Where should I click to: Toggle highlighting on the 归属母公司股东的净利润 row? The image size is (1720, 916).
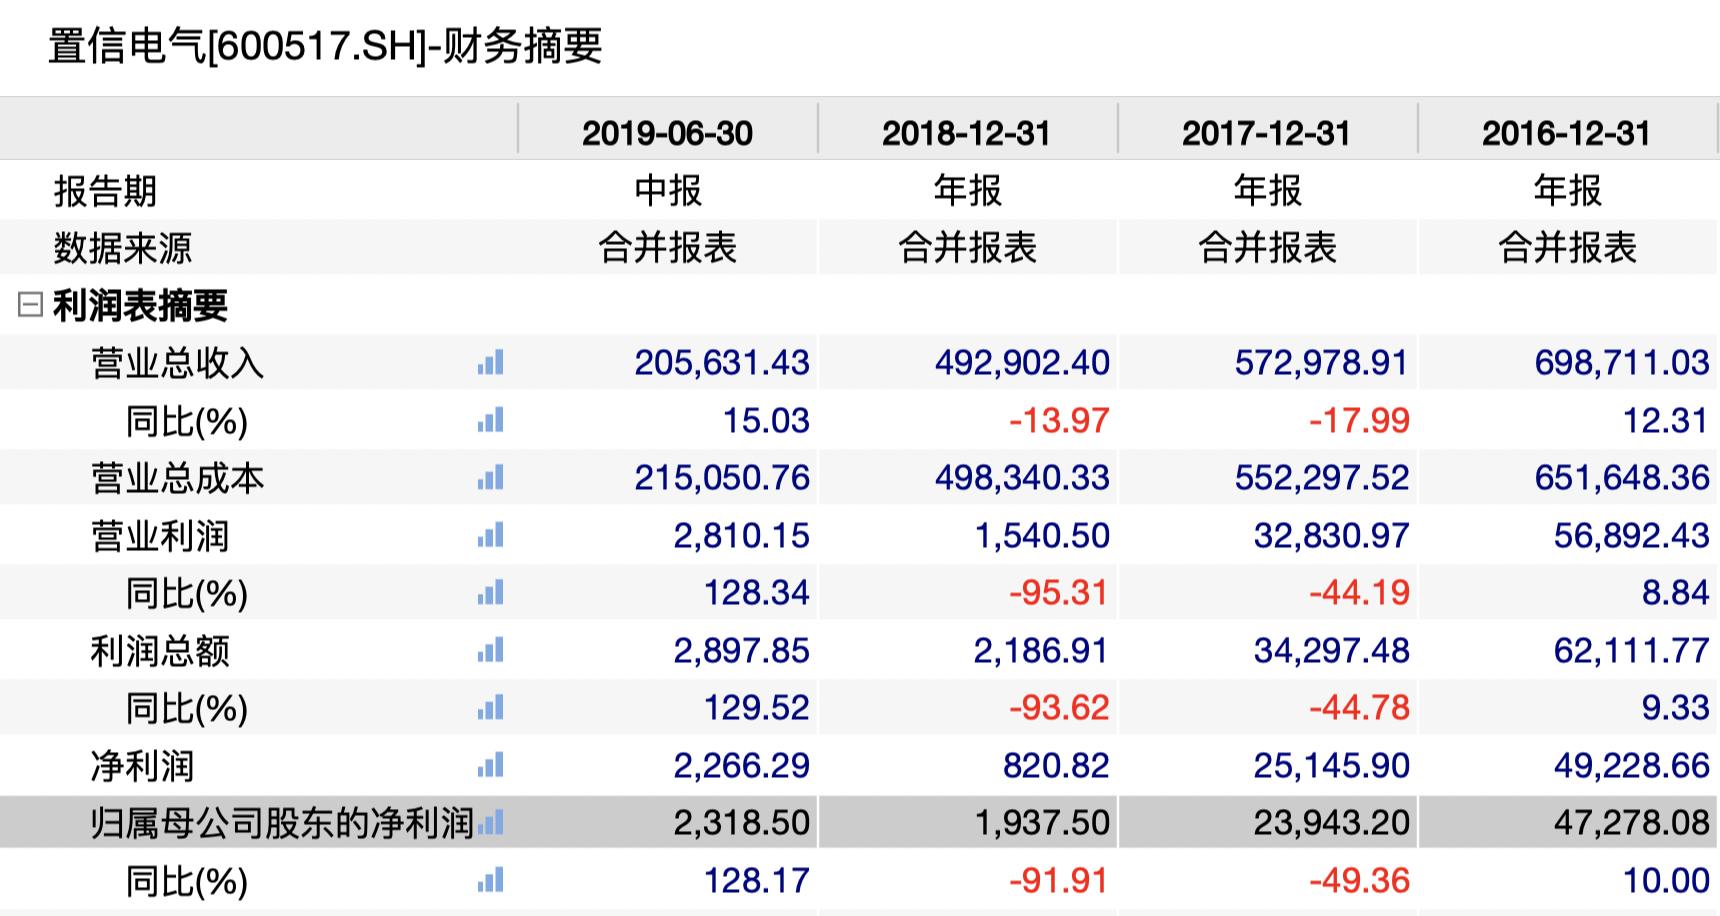(270, 822)
